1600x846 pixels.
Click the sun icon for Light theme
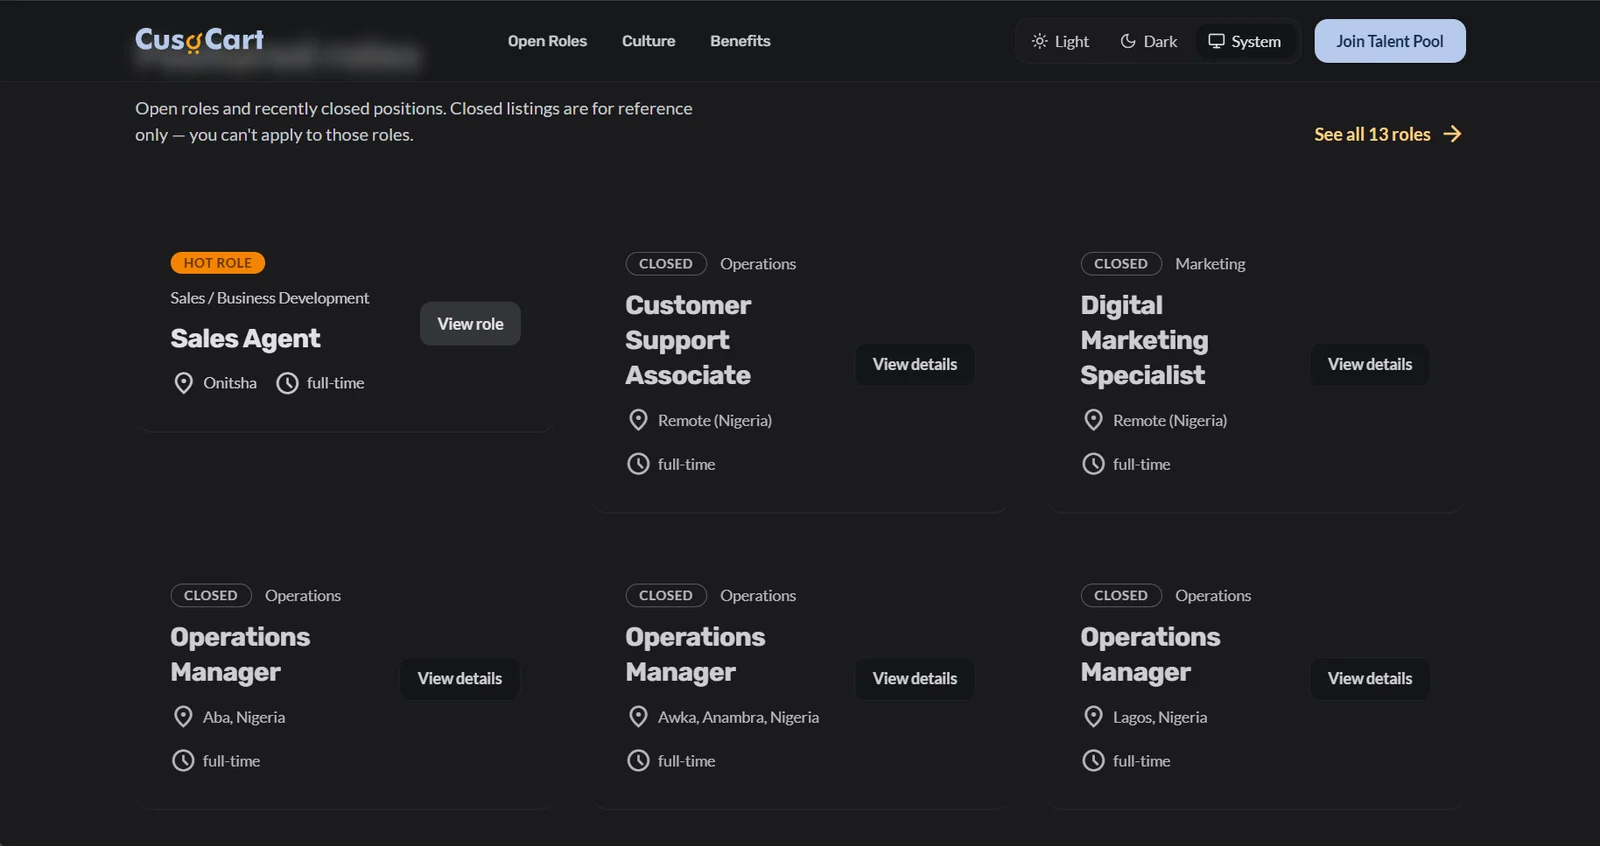[x=1040, y=41]
